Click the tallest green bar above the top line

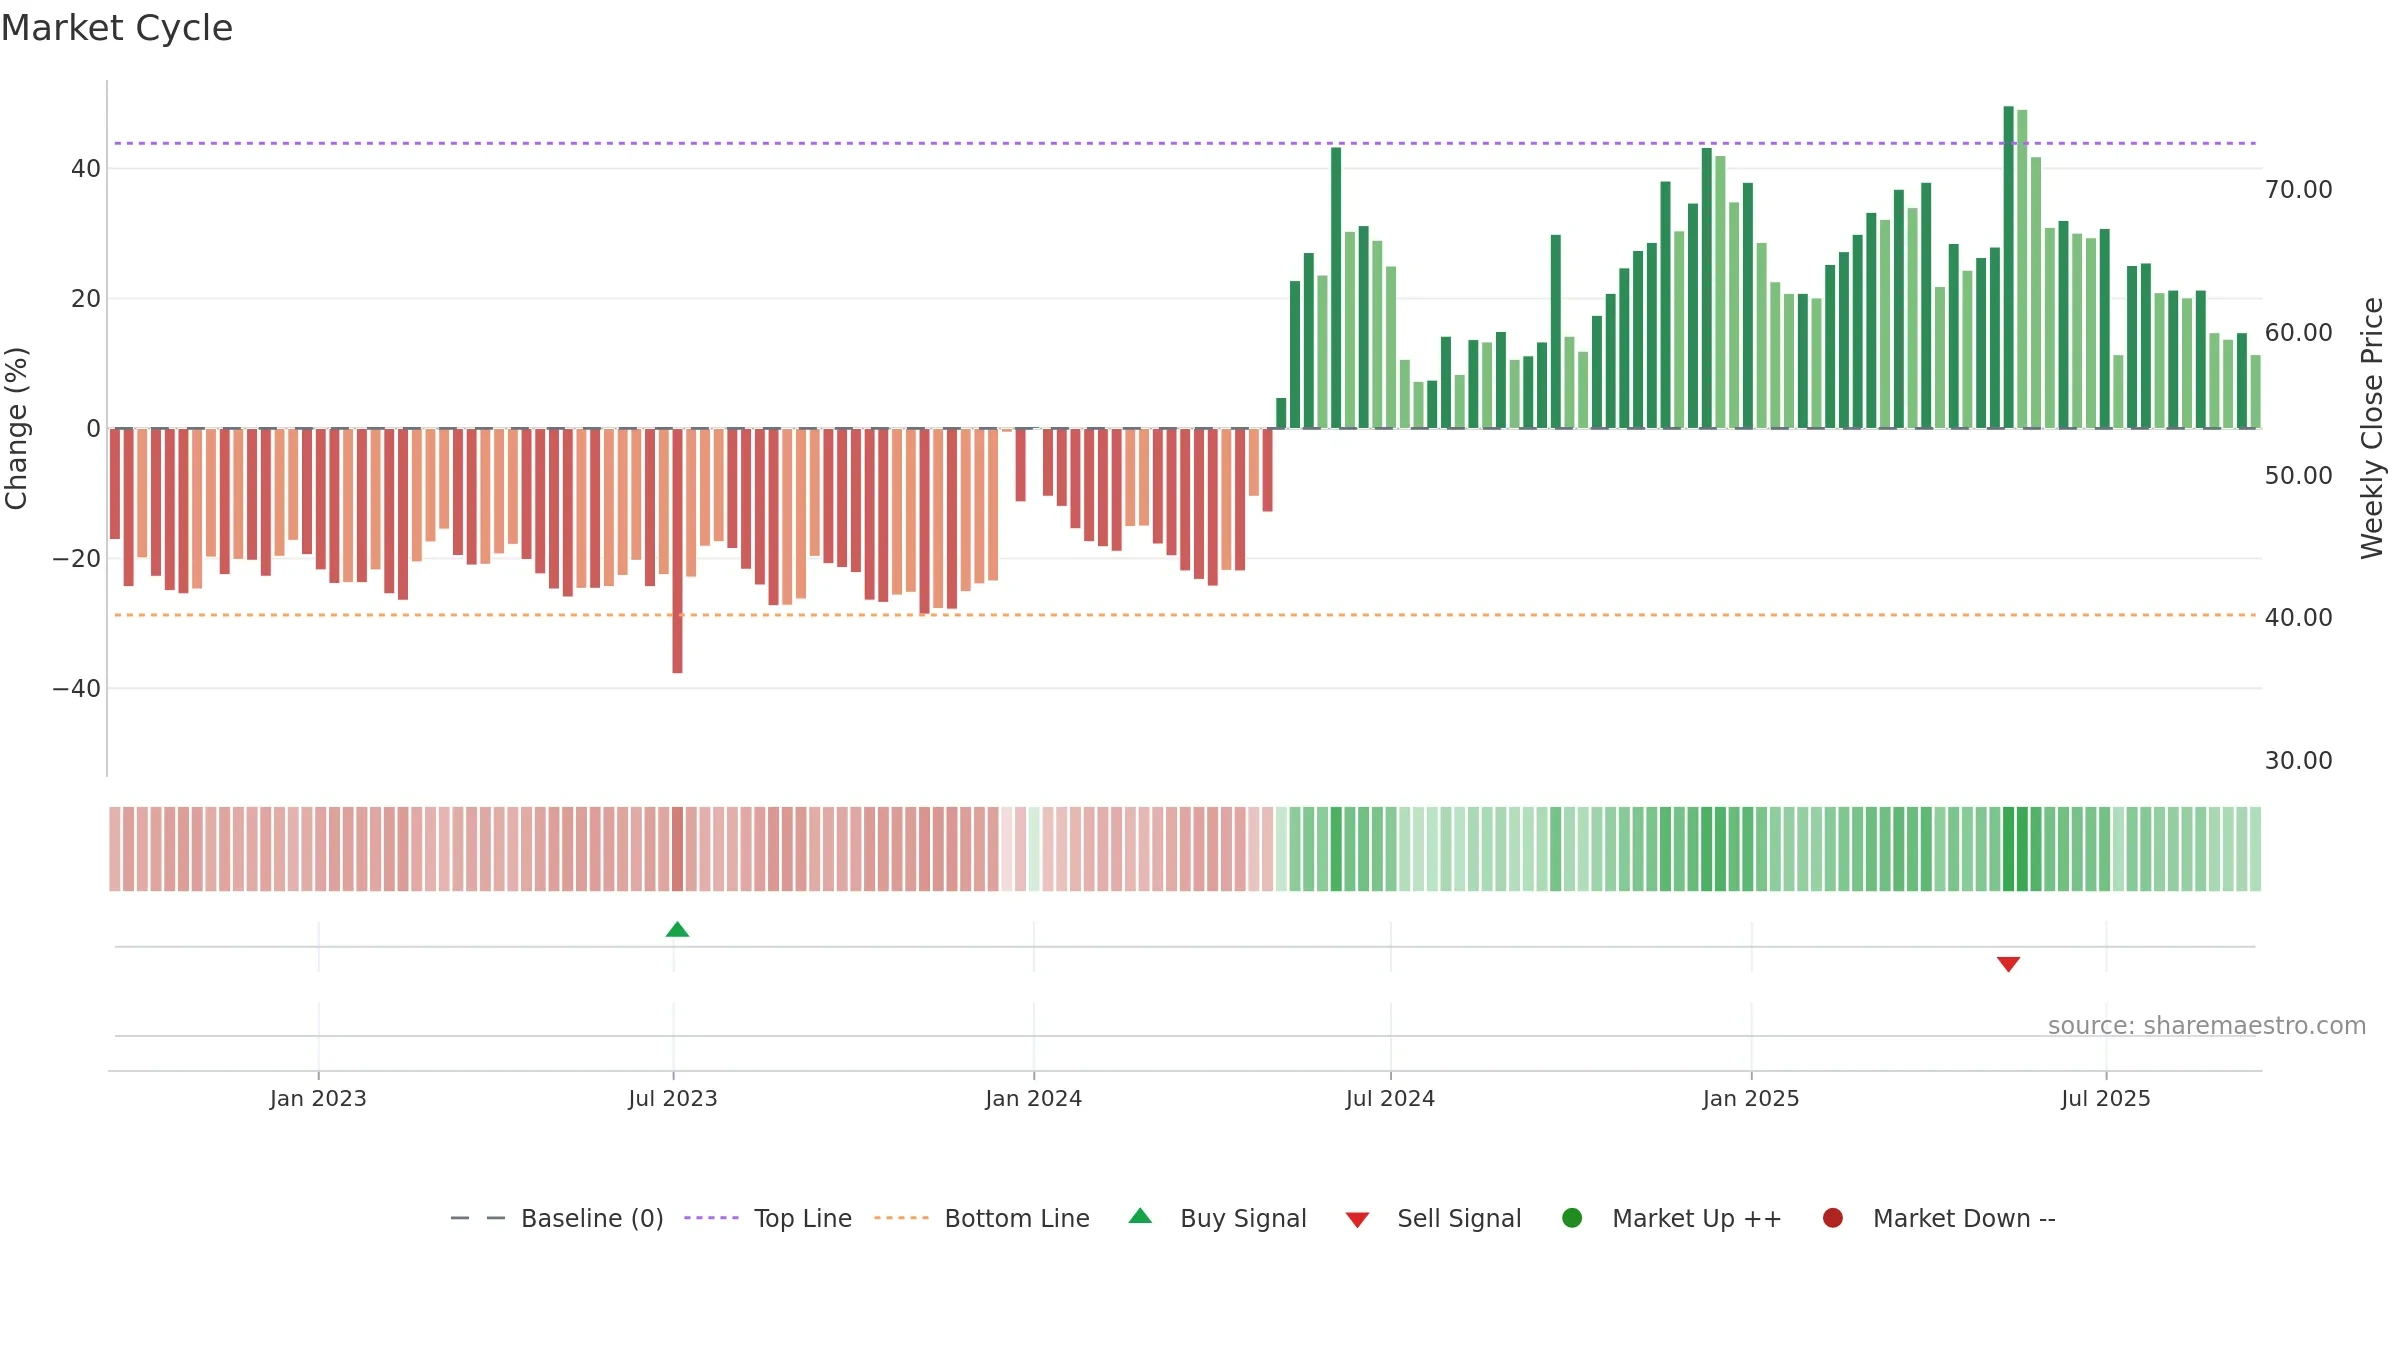click(x=2008, y=267)
